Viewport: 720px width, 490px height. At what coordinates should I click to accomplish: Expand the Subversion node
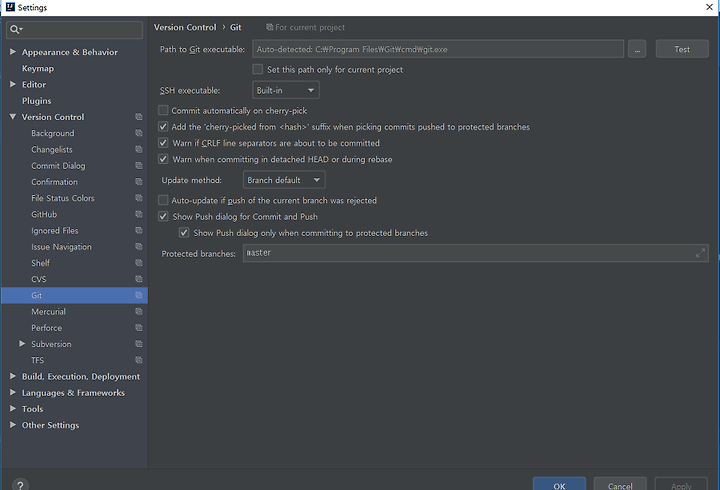pos(22,344)
